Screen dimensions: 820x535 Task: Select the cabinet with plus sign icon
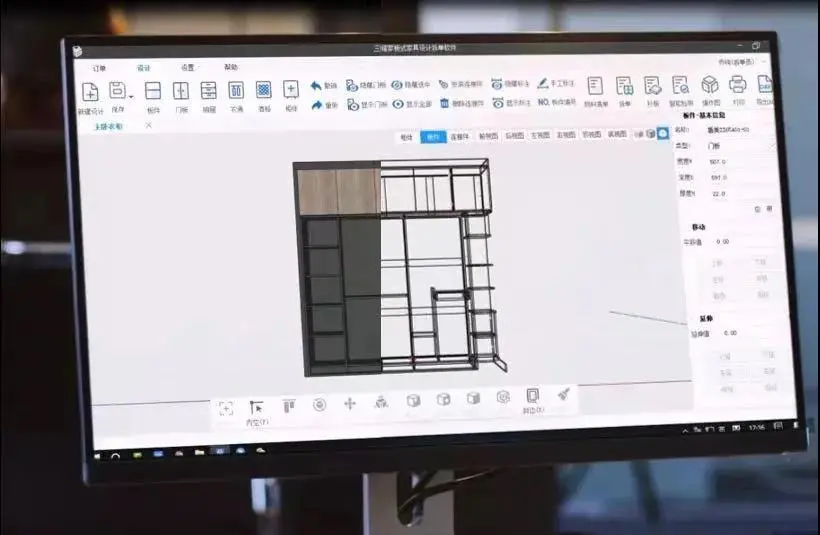291,89
